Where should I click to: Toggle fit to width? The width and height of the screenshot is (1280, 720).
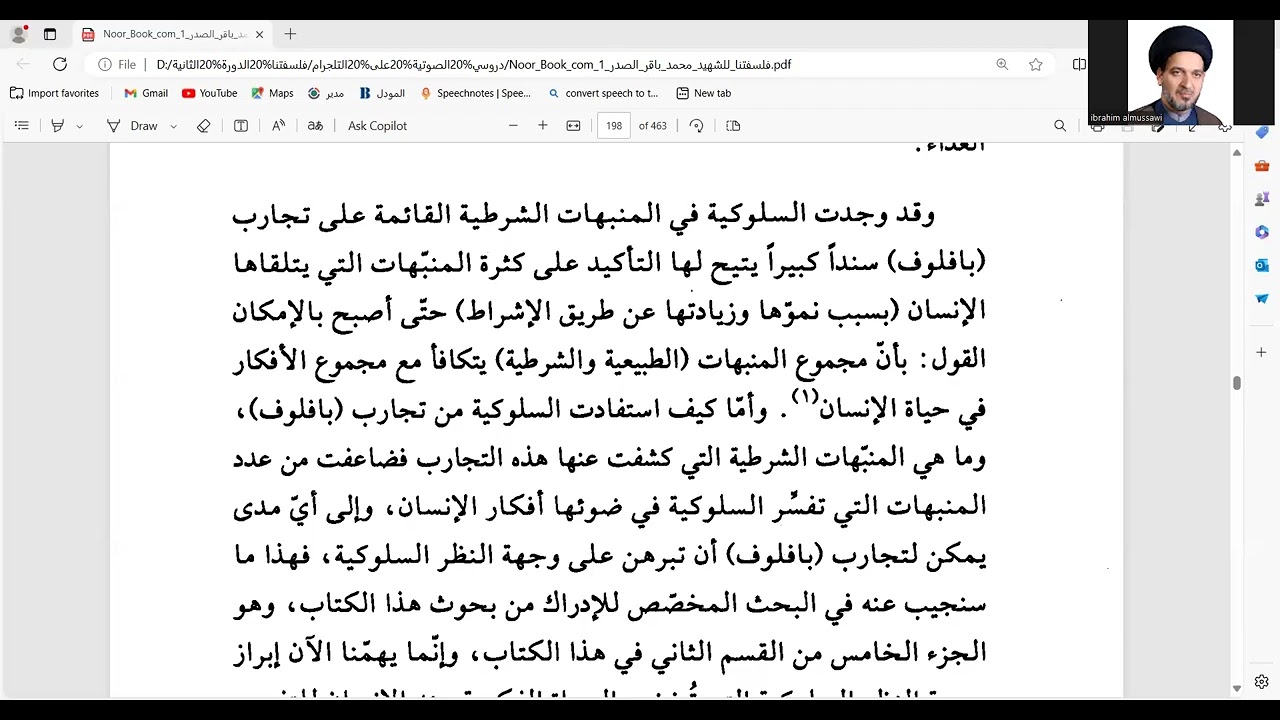pos(573,126)
